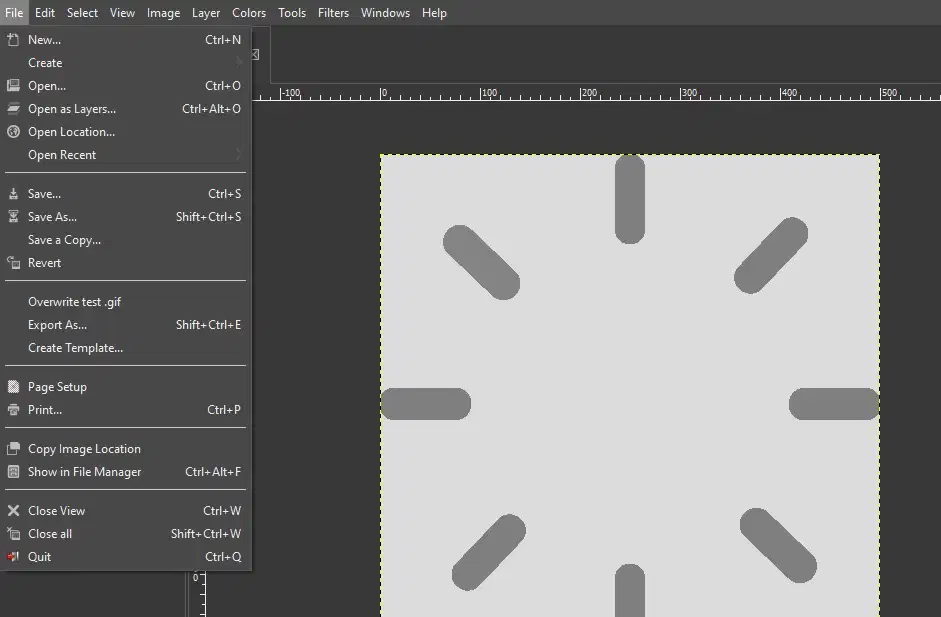
Task: Click the Open Location globe icon
Action: (13, 131)
